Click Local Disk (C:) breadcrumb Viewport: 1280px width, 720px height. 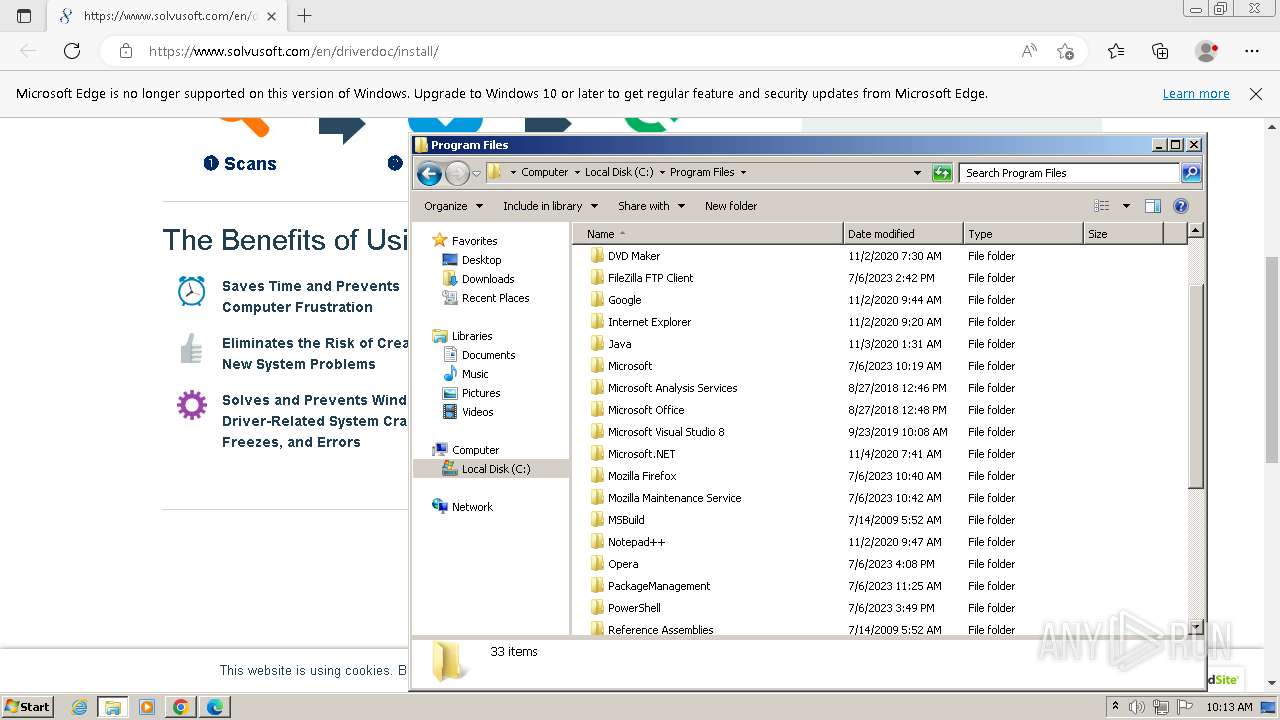[x=619, y=172]
